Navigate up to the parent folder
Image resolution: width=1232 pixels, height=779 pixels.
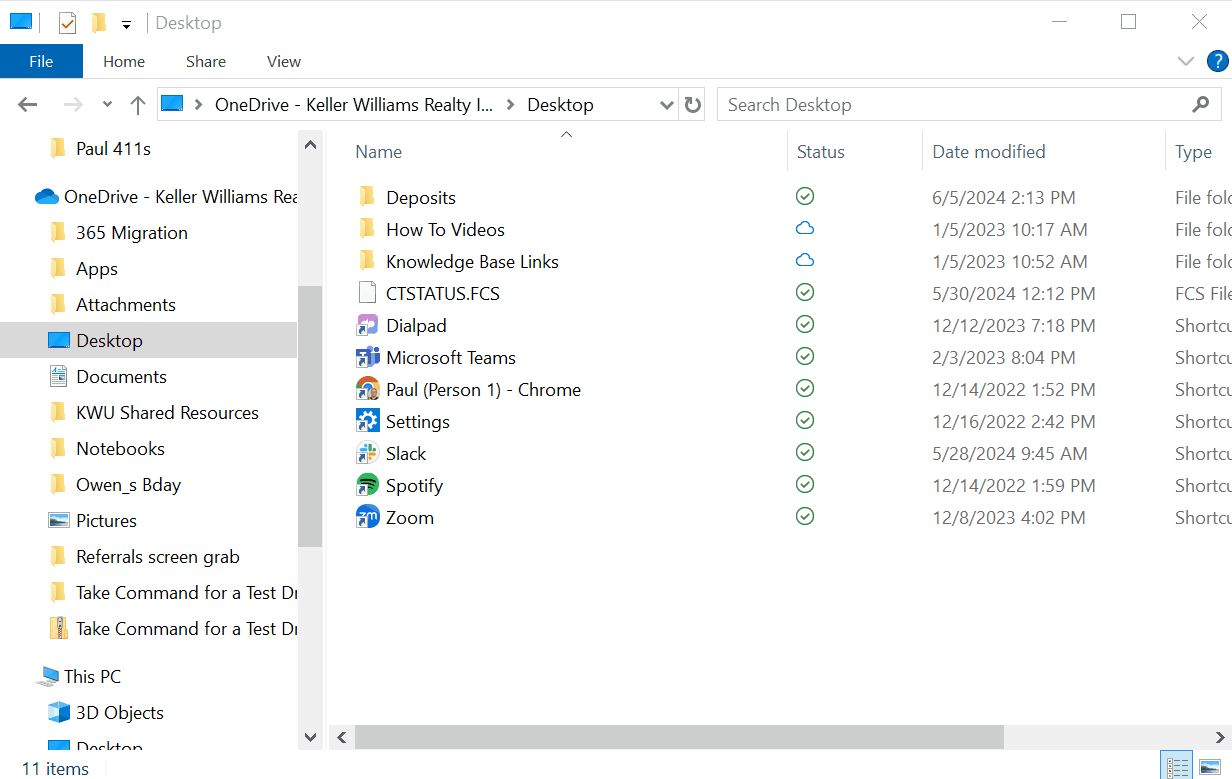click(137, 104)
